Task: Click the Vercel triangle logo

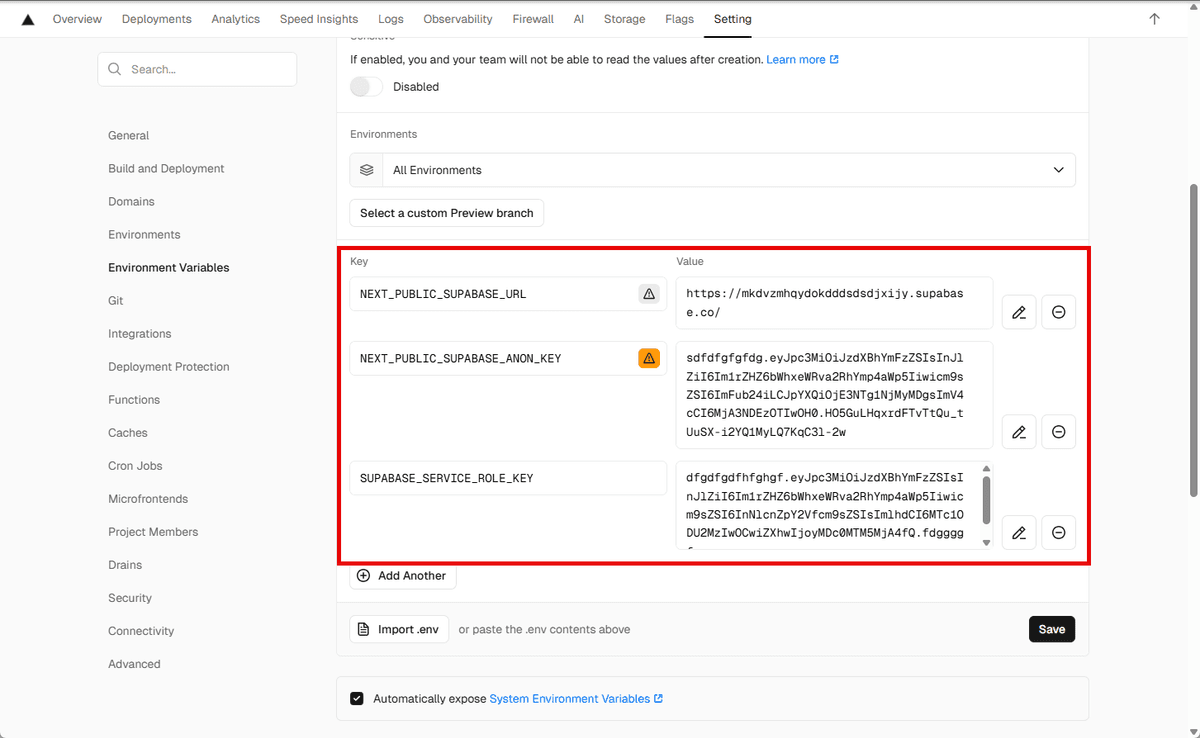Action: [27, 18]
